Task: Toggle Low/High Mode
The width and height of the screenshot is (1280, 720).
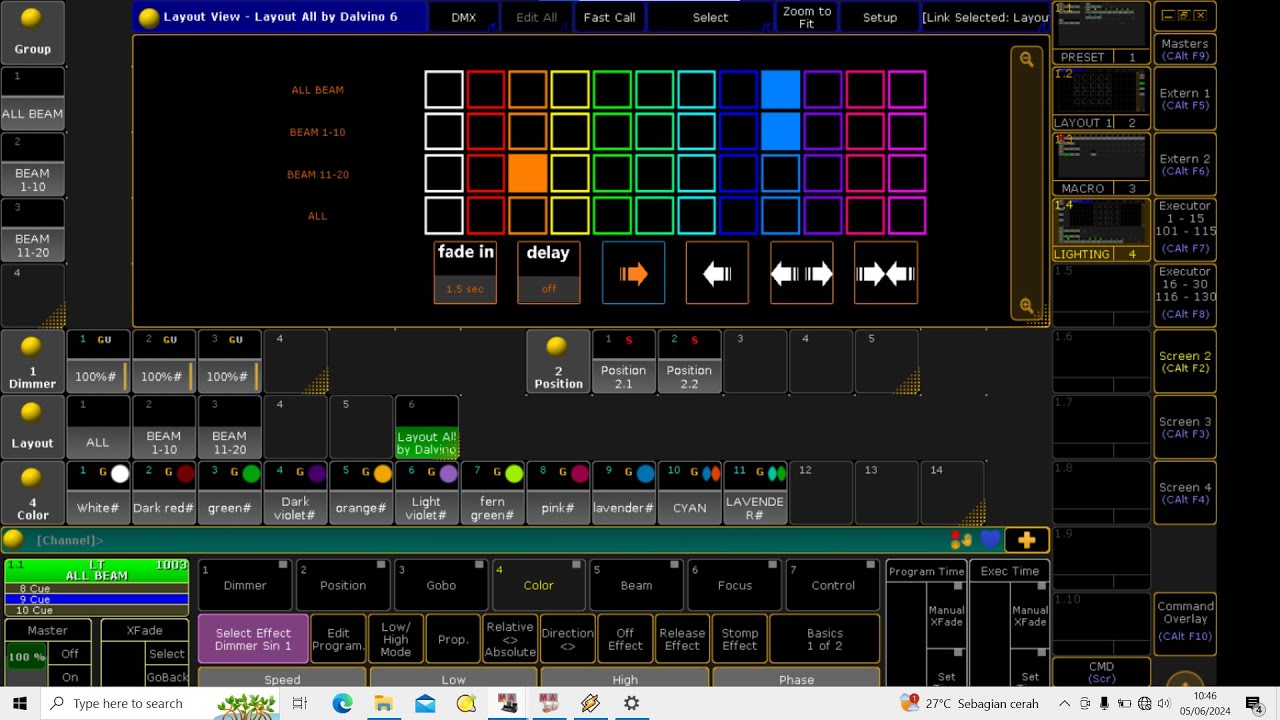Action: point(396,639)
